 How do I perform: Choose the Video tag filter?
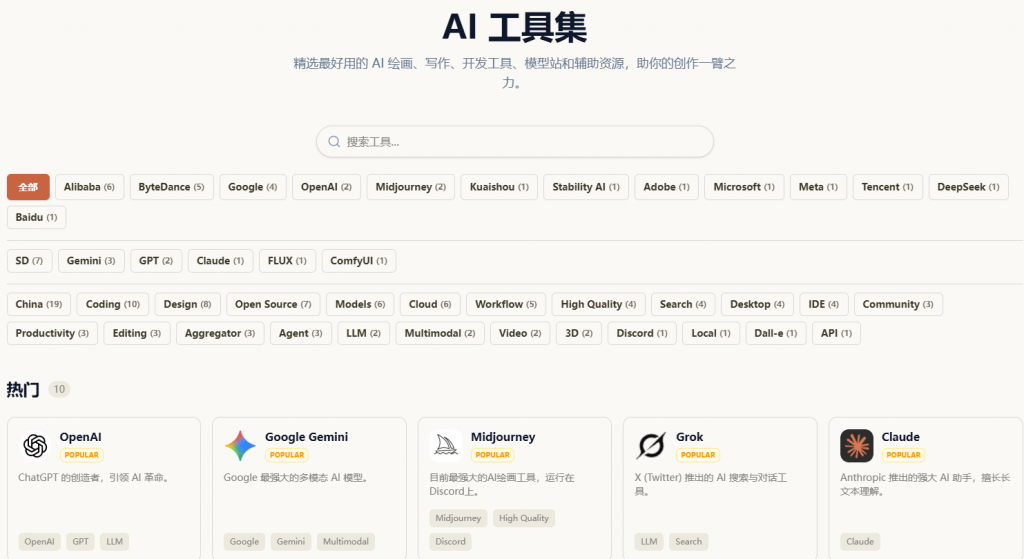point(520,333)
